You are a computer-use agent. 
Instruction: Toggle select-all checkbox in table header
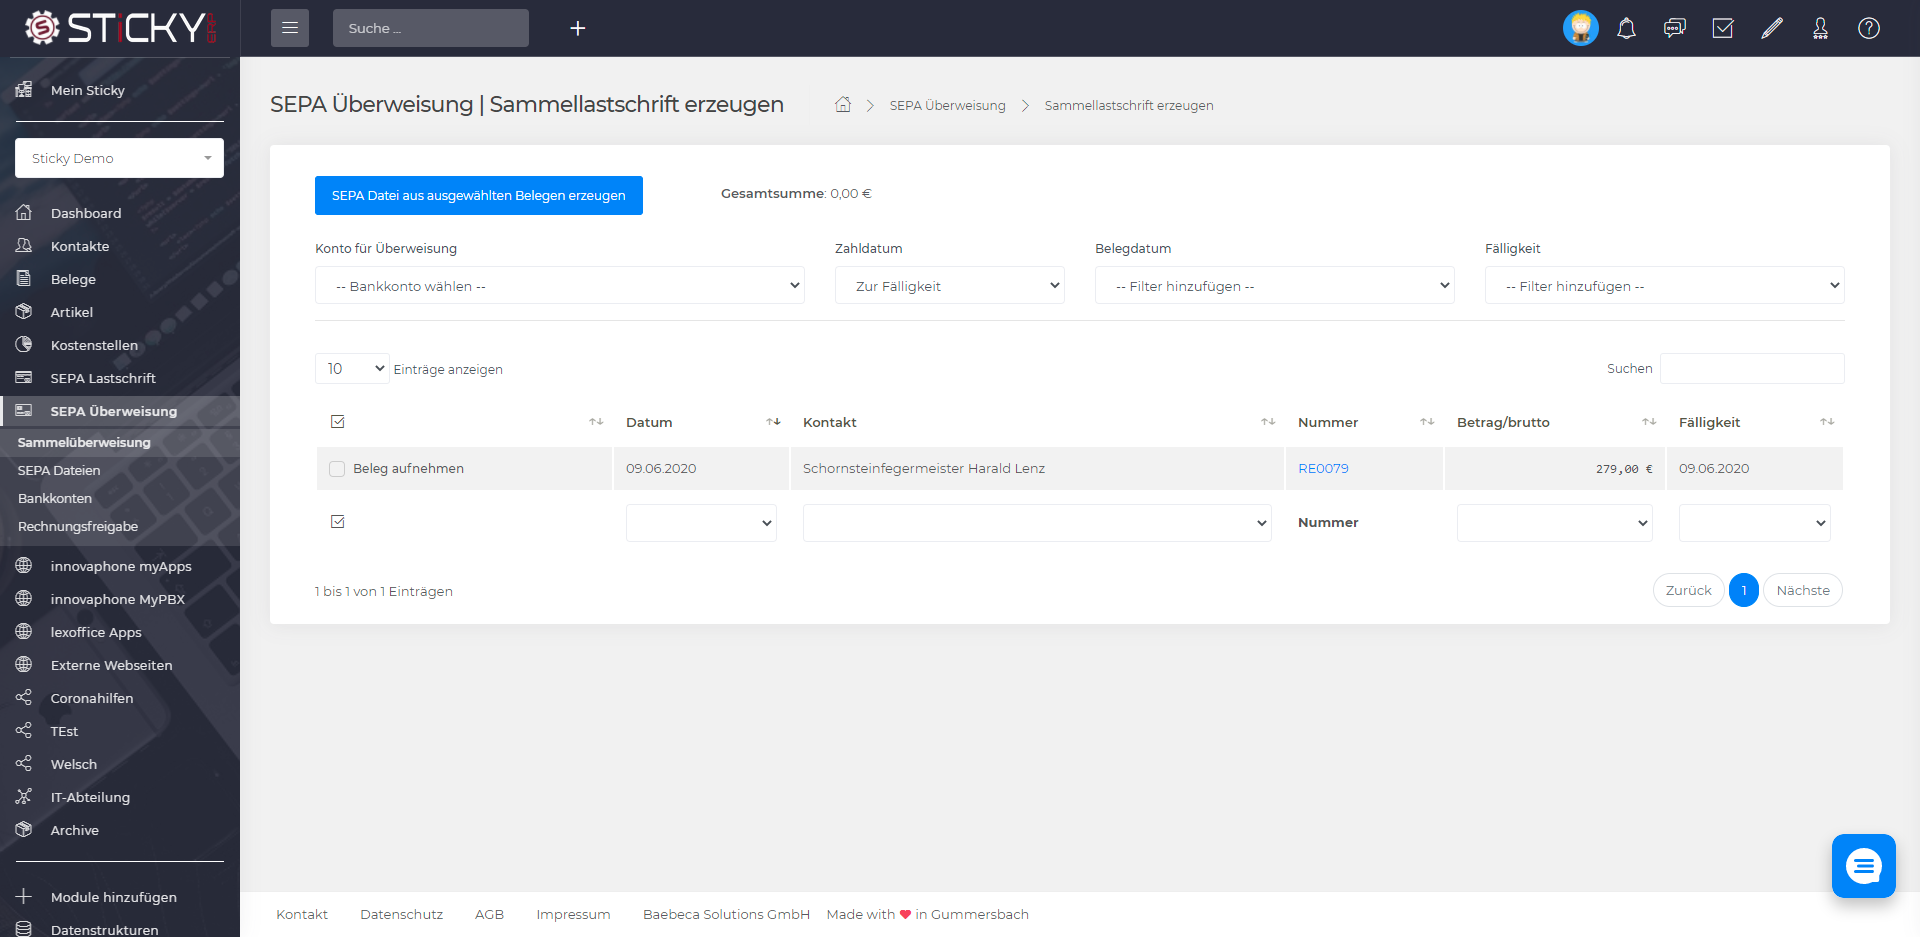[338, 422]
